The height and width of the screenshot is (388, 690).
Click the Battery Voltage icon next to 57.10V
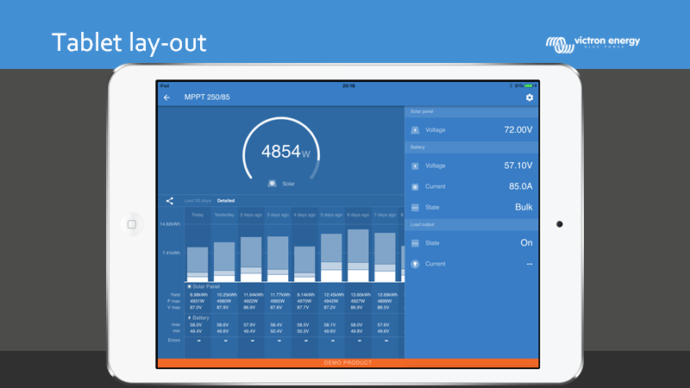click(415, 166)
